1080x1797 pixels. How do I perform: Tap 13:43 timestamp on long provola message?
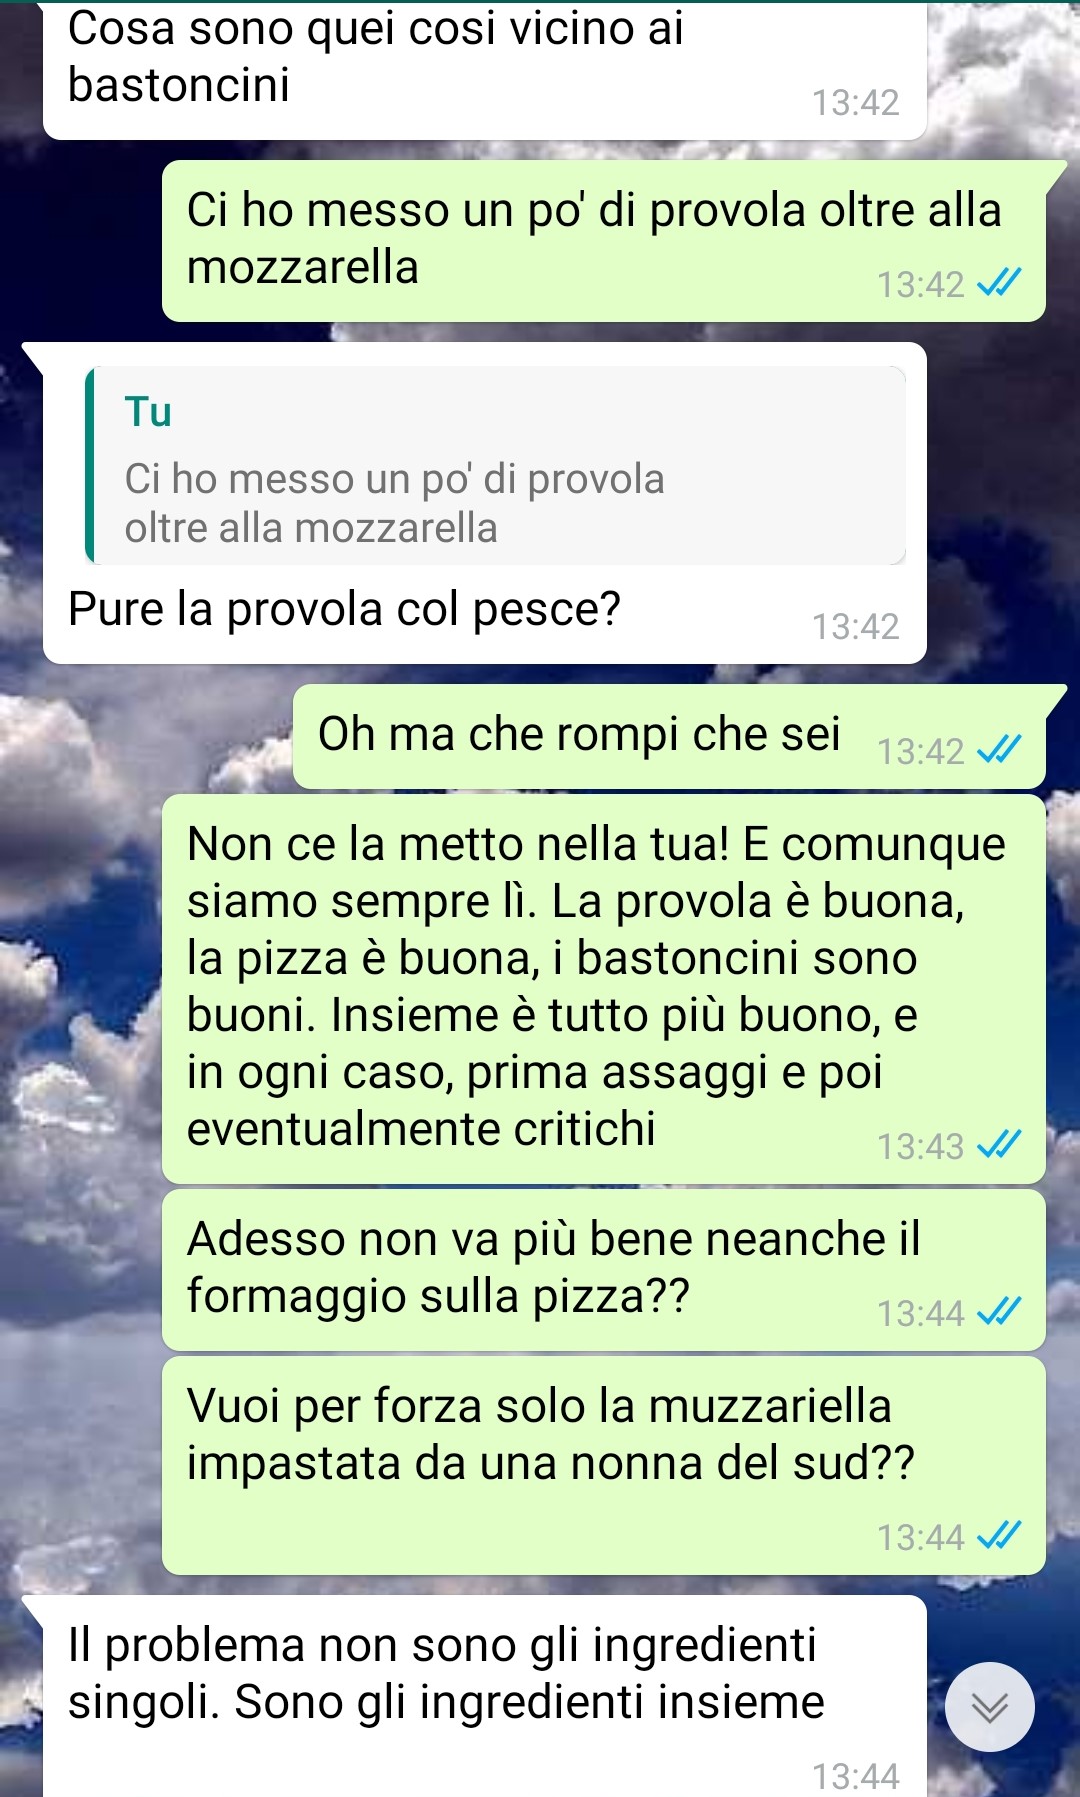point(920,1146)
